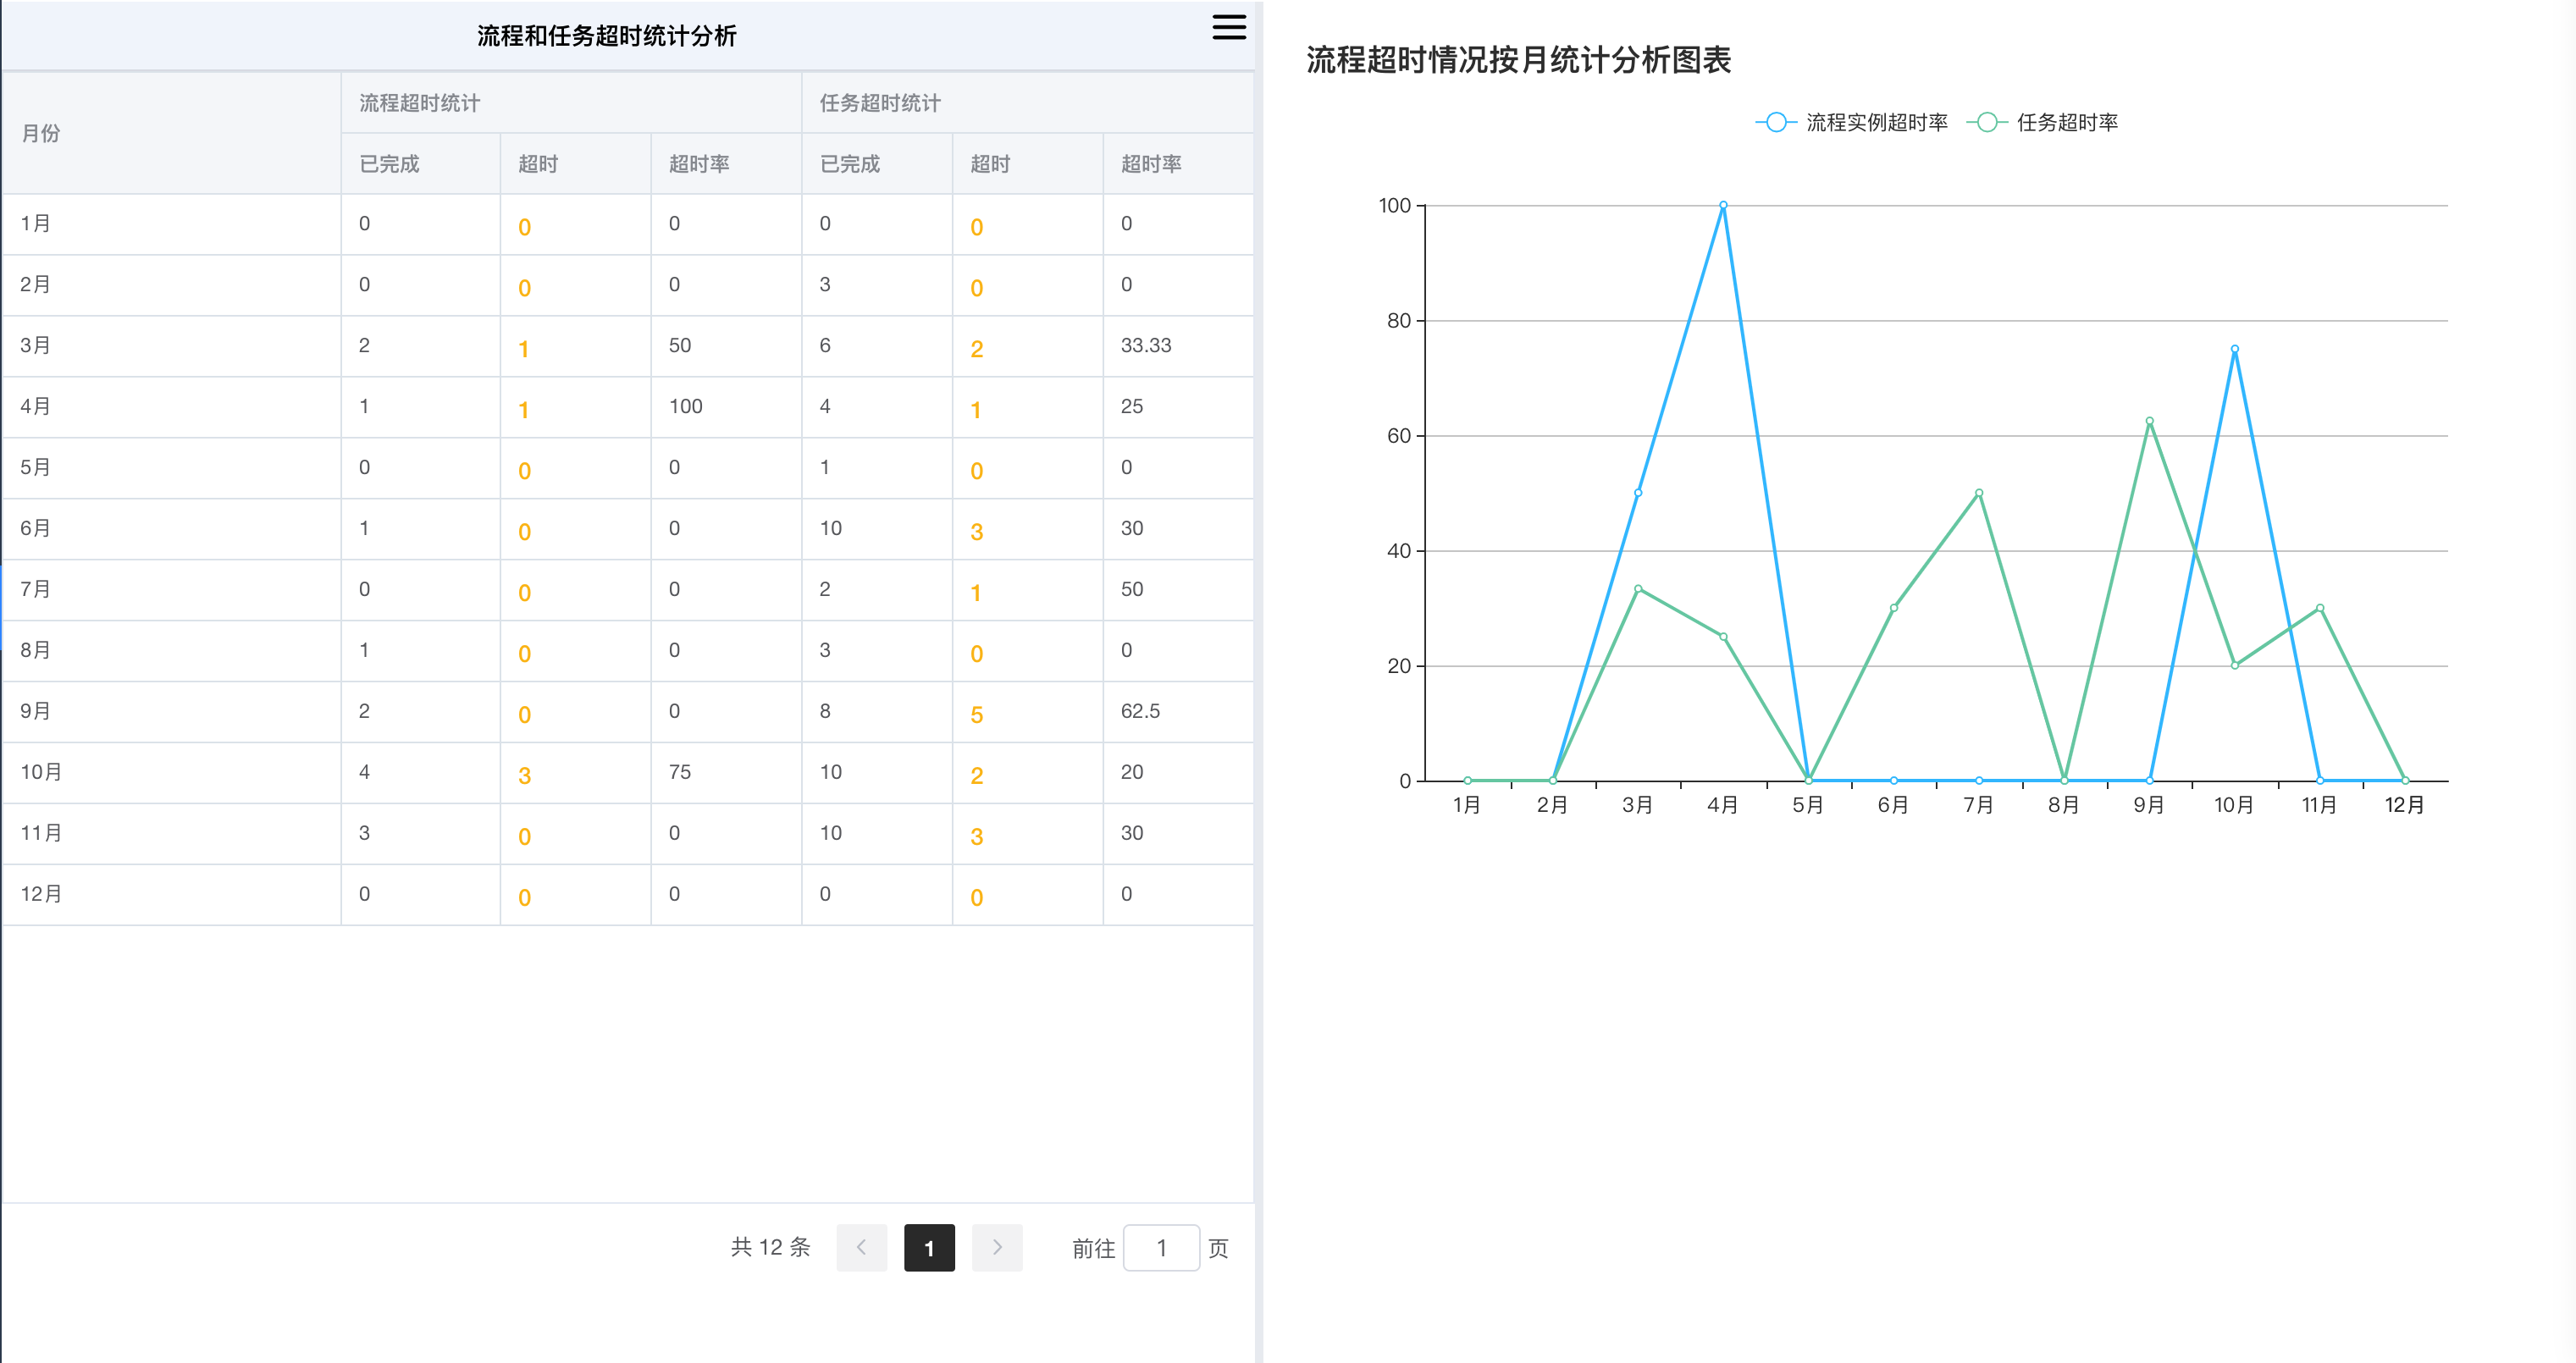
Task: Open 4月 process timeout count 1
Action: tap(523, 410)
